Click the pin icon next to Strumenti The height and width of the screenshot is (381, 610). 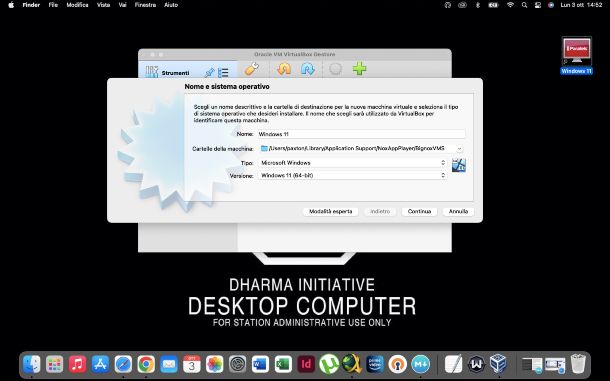(209, 72)
